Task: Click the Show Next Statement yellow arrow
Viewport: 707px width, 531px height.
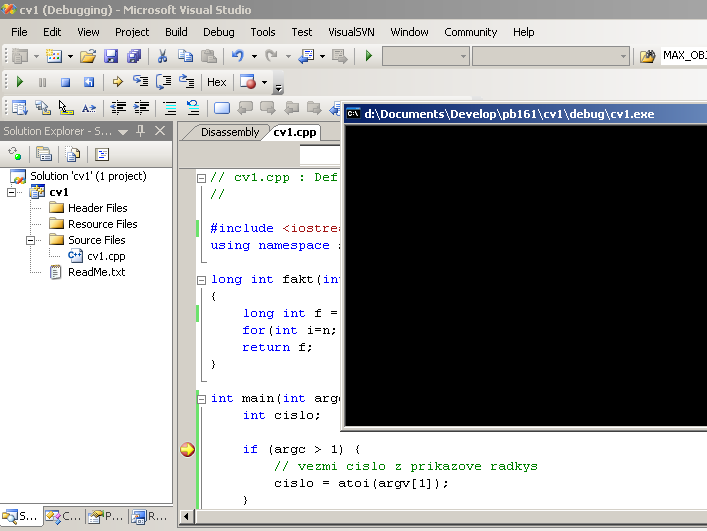Action: tap(118, 82)
